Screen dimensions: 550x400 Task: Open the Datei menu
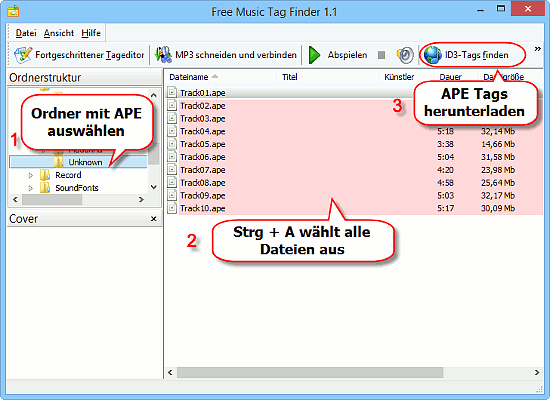click(26, 33)
